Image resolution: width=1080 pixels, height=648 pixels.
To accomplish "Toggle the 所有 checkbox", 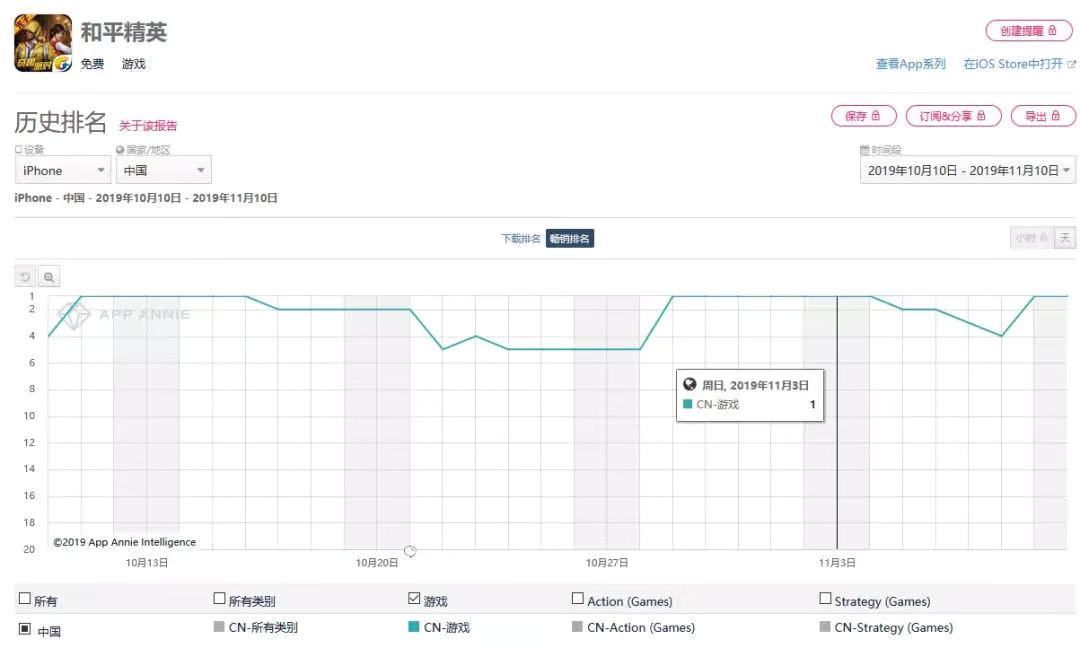I will click(x=25, y=598).
